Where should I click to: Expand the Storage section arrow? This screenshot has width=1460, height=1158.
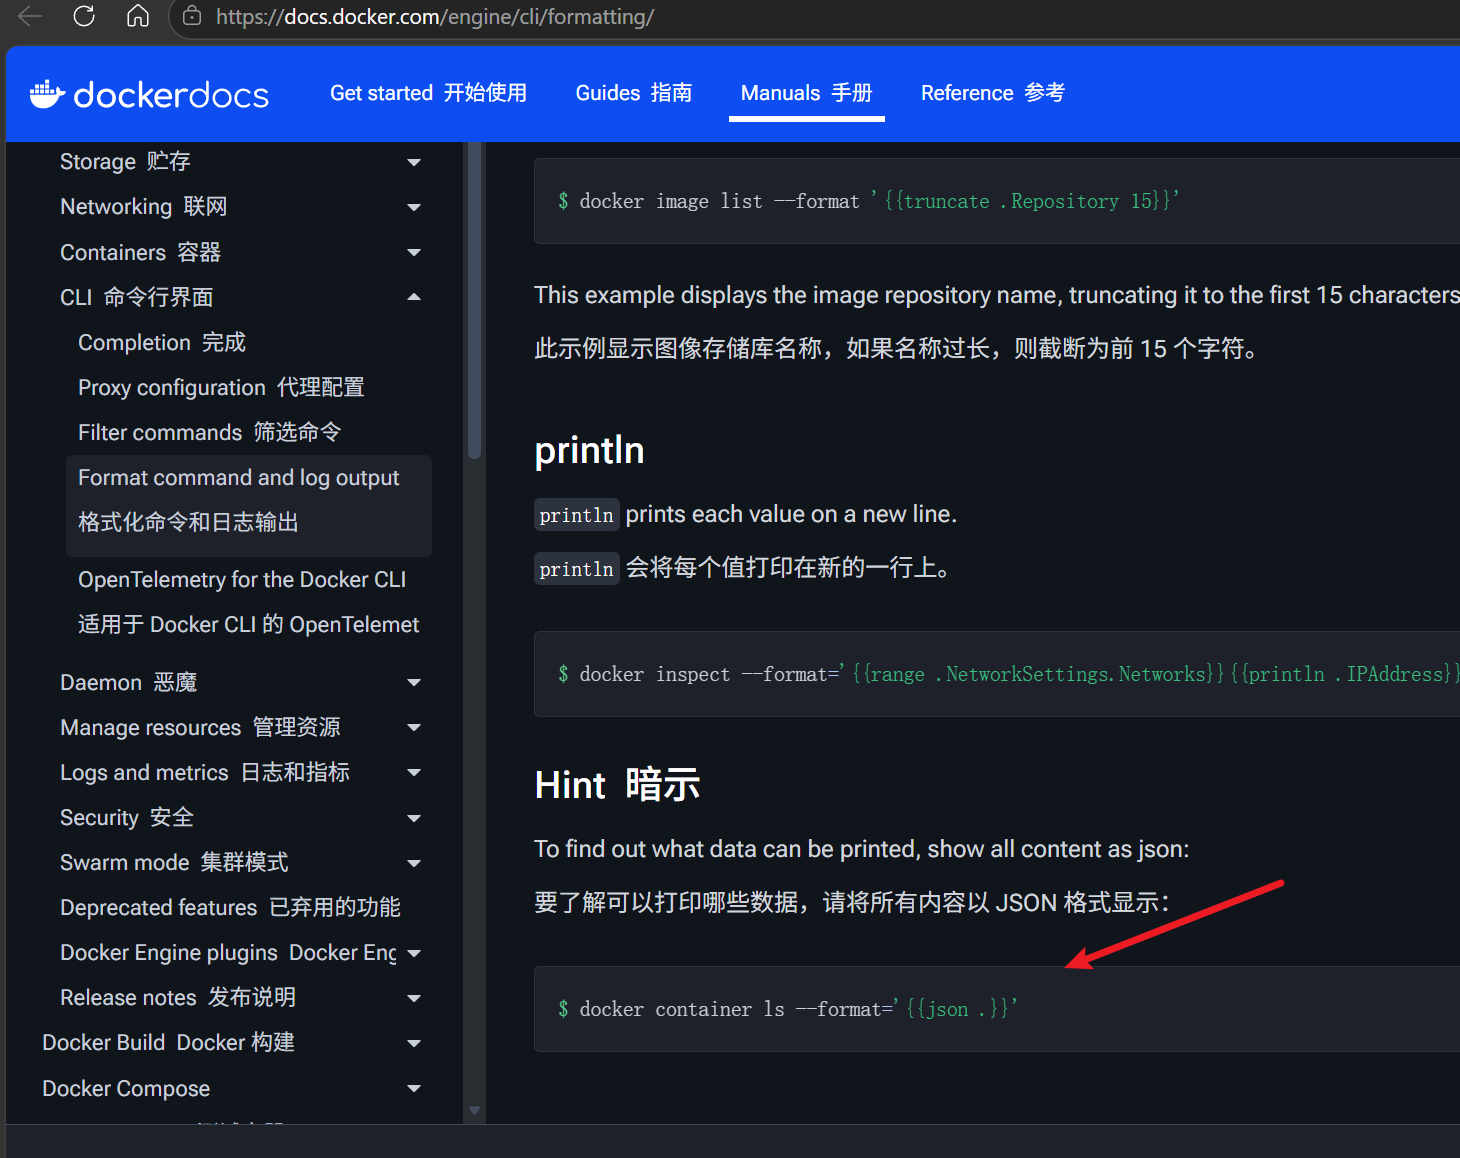coord(414,162)
